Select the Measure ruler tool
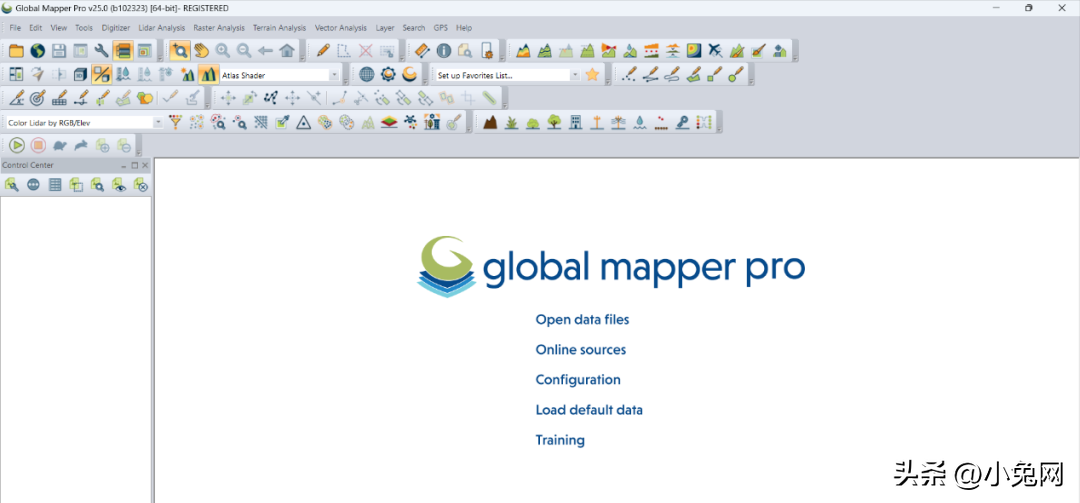 click(x=423, y=50)
